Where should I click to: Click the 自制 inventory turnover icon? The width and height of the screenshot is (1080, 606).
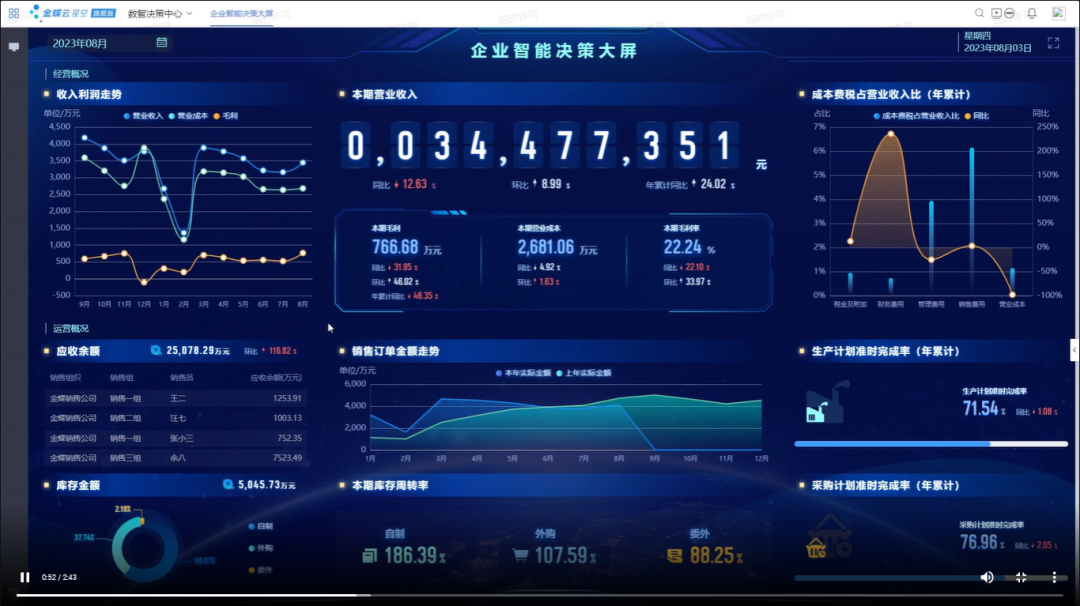370,555
